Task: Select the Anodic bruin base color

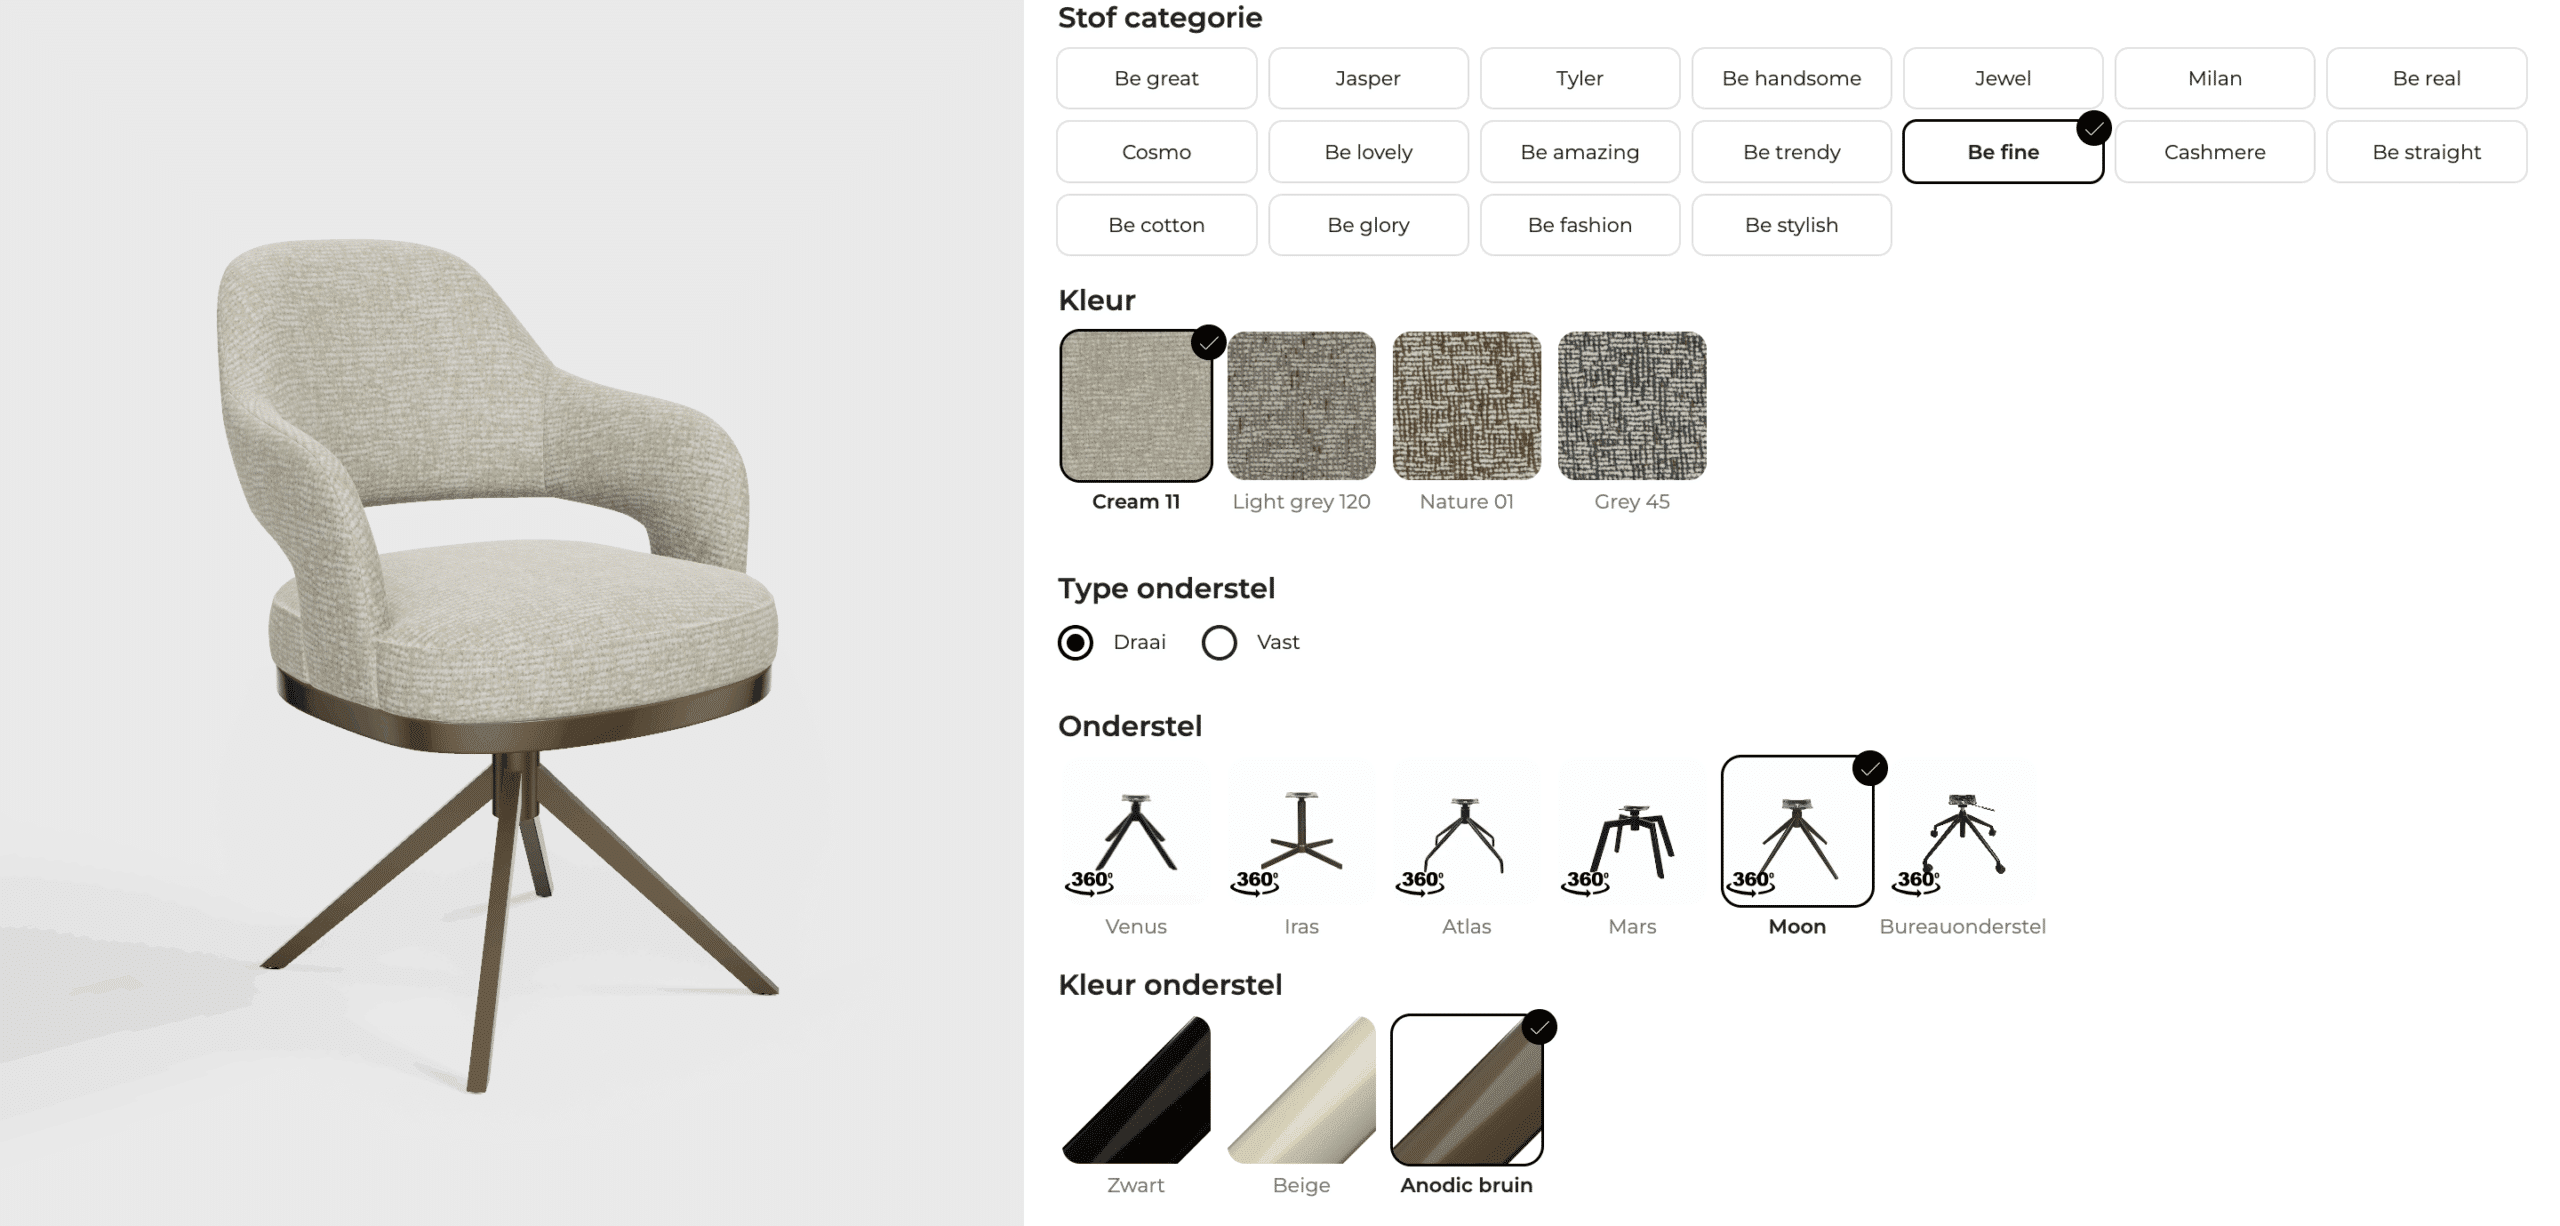Action: [1466, 1090]
